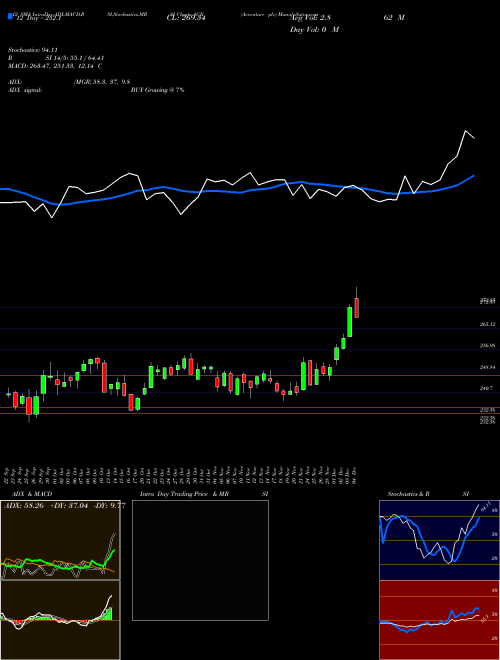Click the 'SI 14/3: 55.1 / 64.41' readout
This screenshot has height=660, width=500.
click(x=75, y=58)
